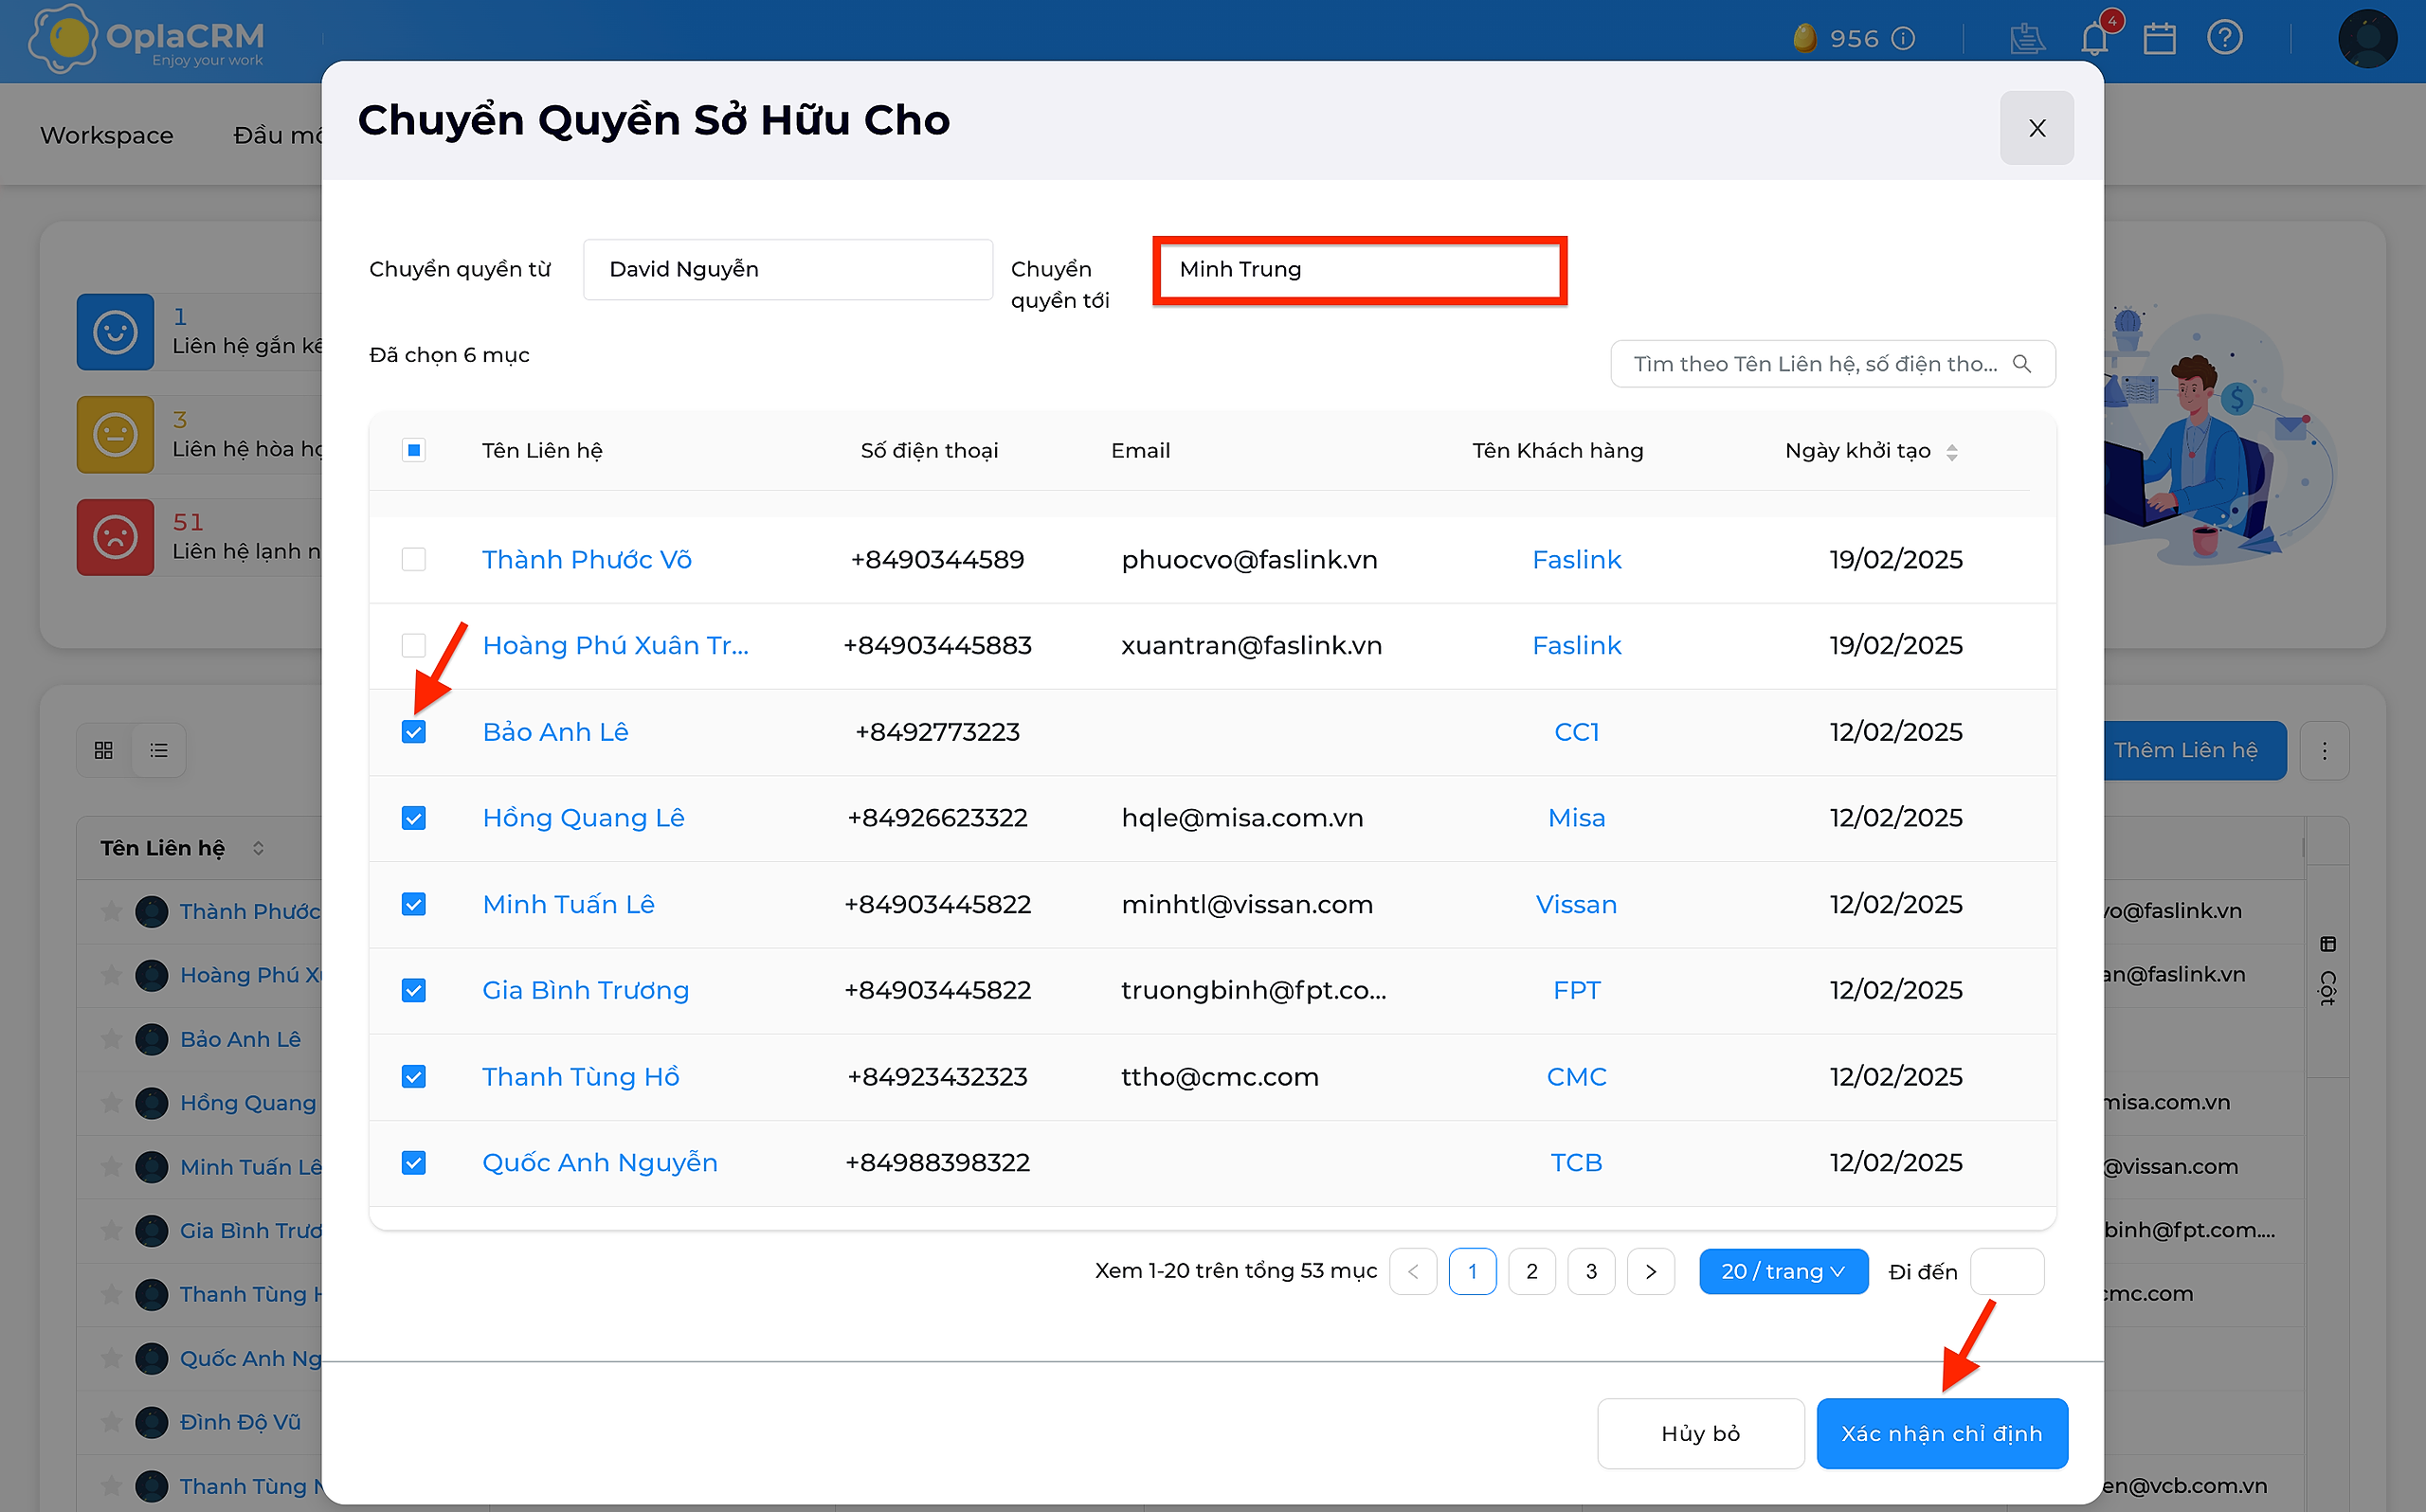The width and height of the screenshot is (2426, 1512).
Task: Open the three-dot more options button
Action: click(2324, 750)
